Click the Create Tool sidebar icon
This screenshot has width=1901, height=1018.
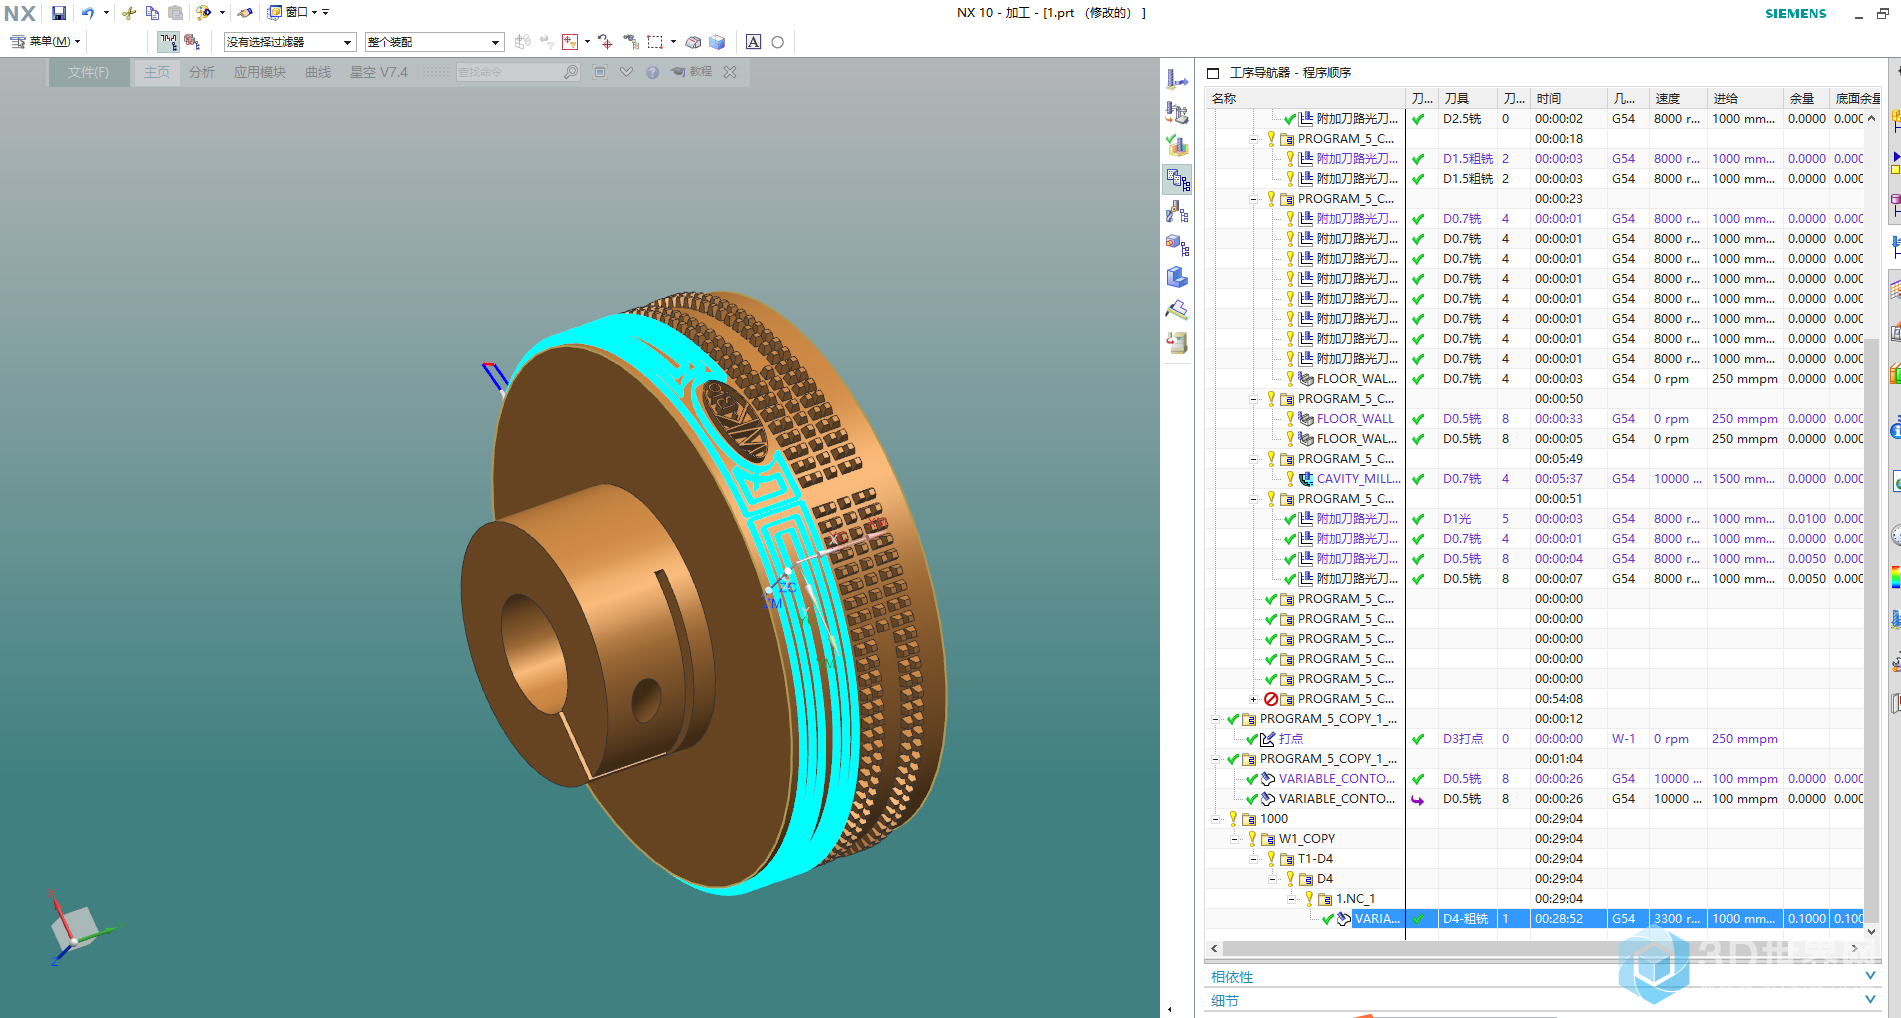click(1178, 80)
